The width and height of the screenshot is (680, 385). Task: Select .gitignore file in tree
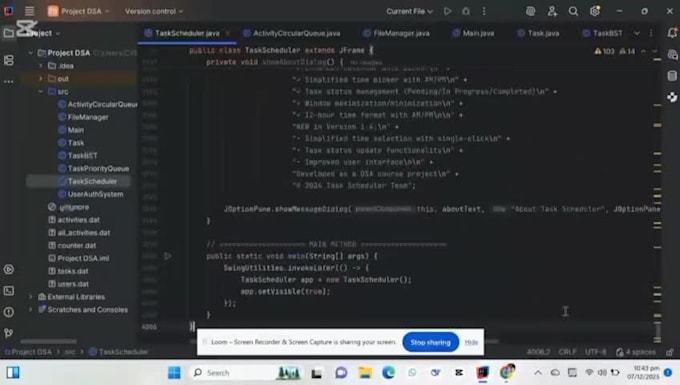(x=69, y=207)
